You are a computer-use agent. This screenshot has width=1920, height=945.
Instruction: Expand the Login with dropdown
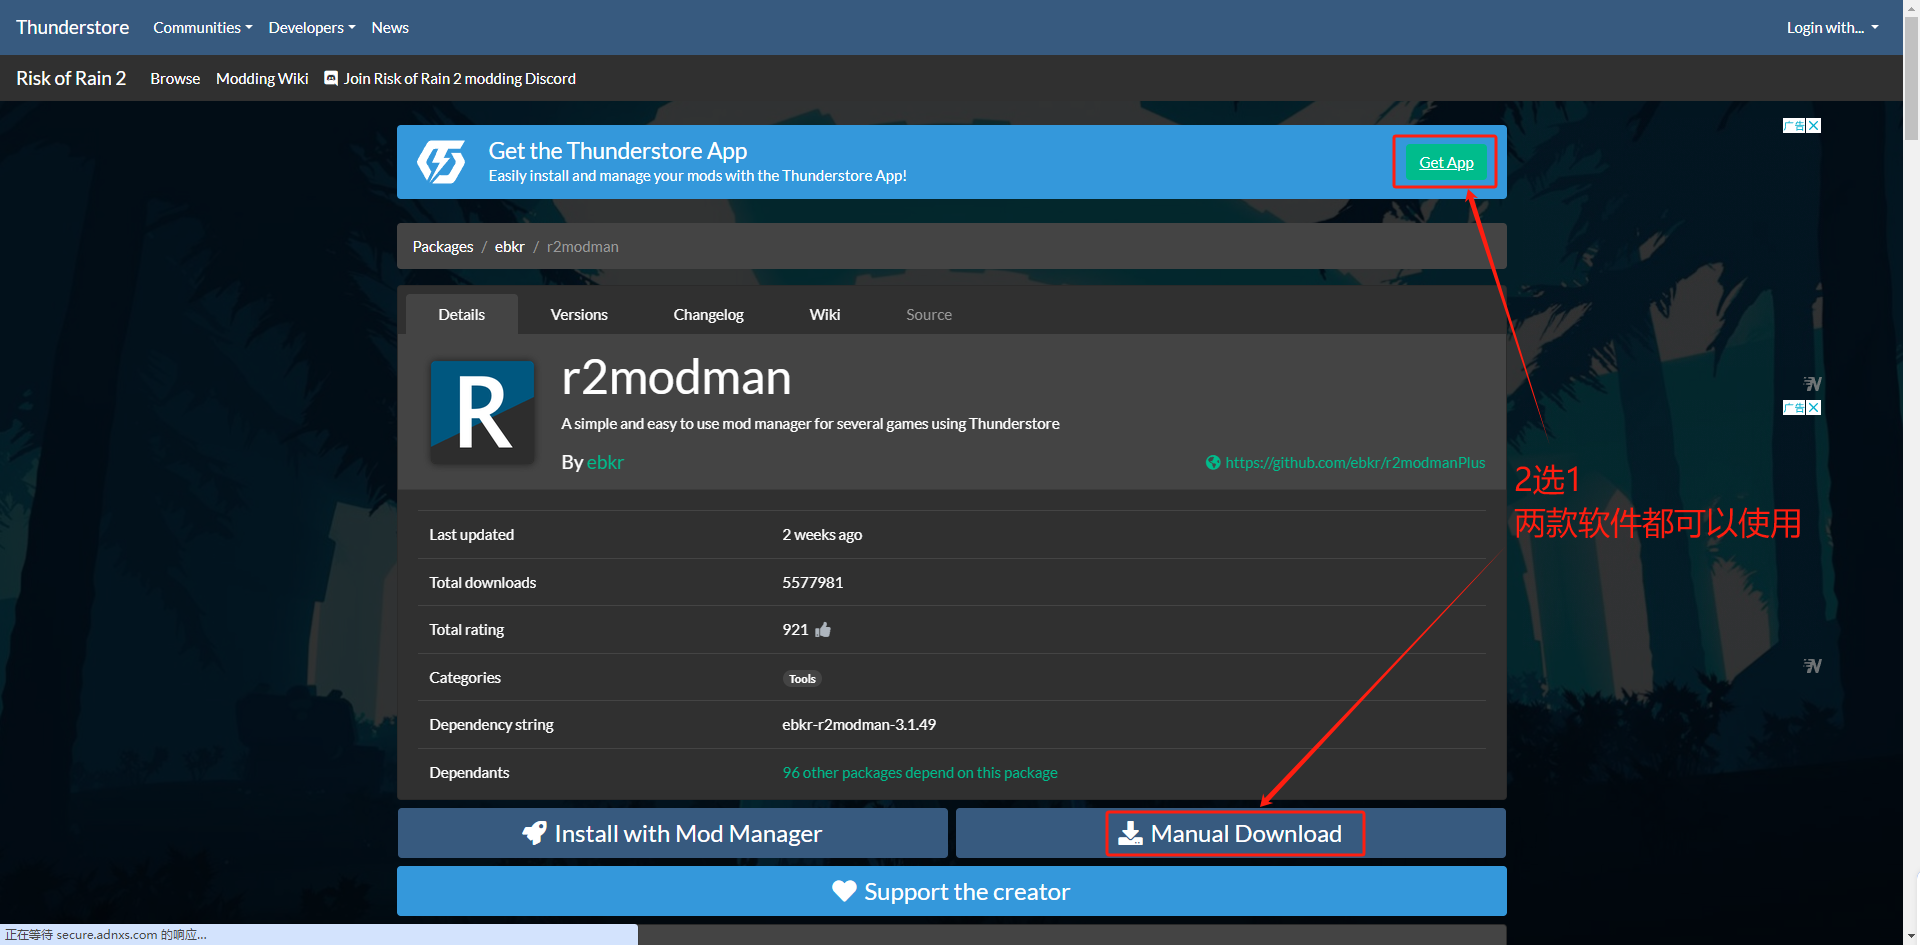click(x=1832, y=28)
